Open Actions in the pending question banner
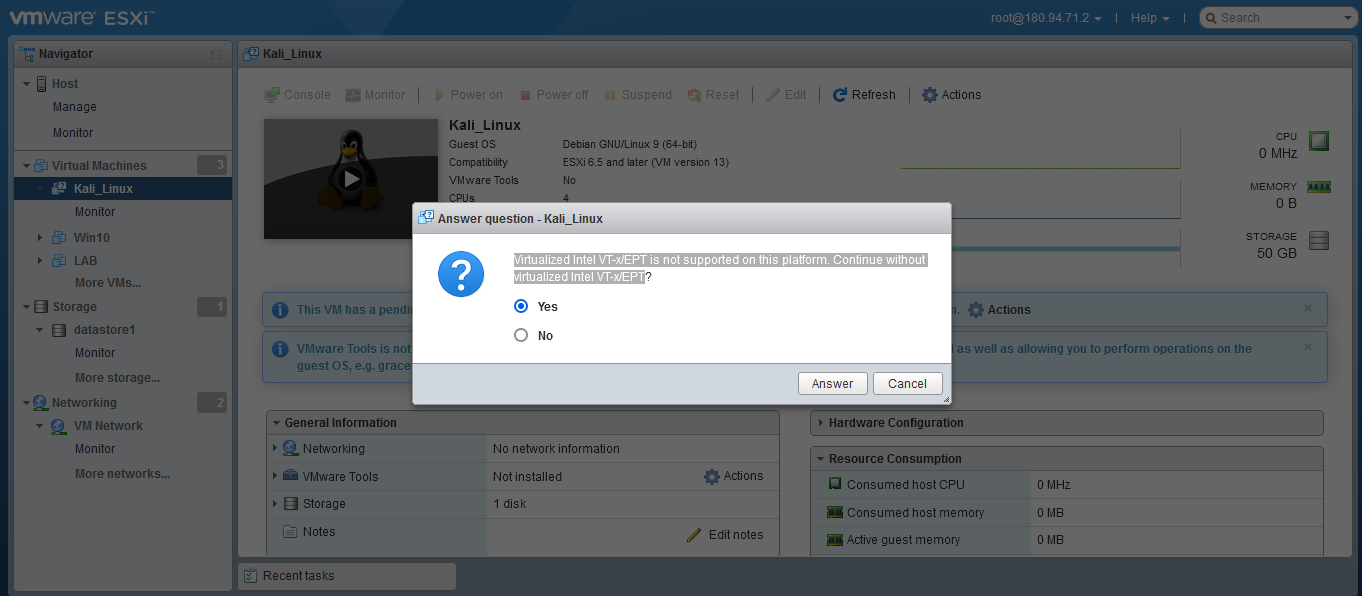Screen dimensions: 1362x596 (999, 310)
